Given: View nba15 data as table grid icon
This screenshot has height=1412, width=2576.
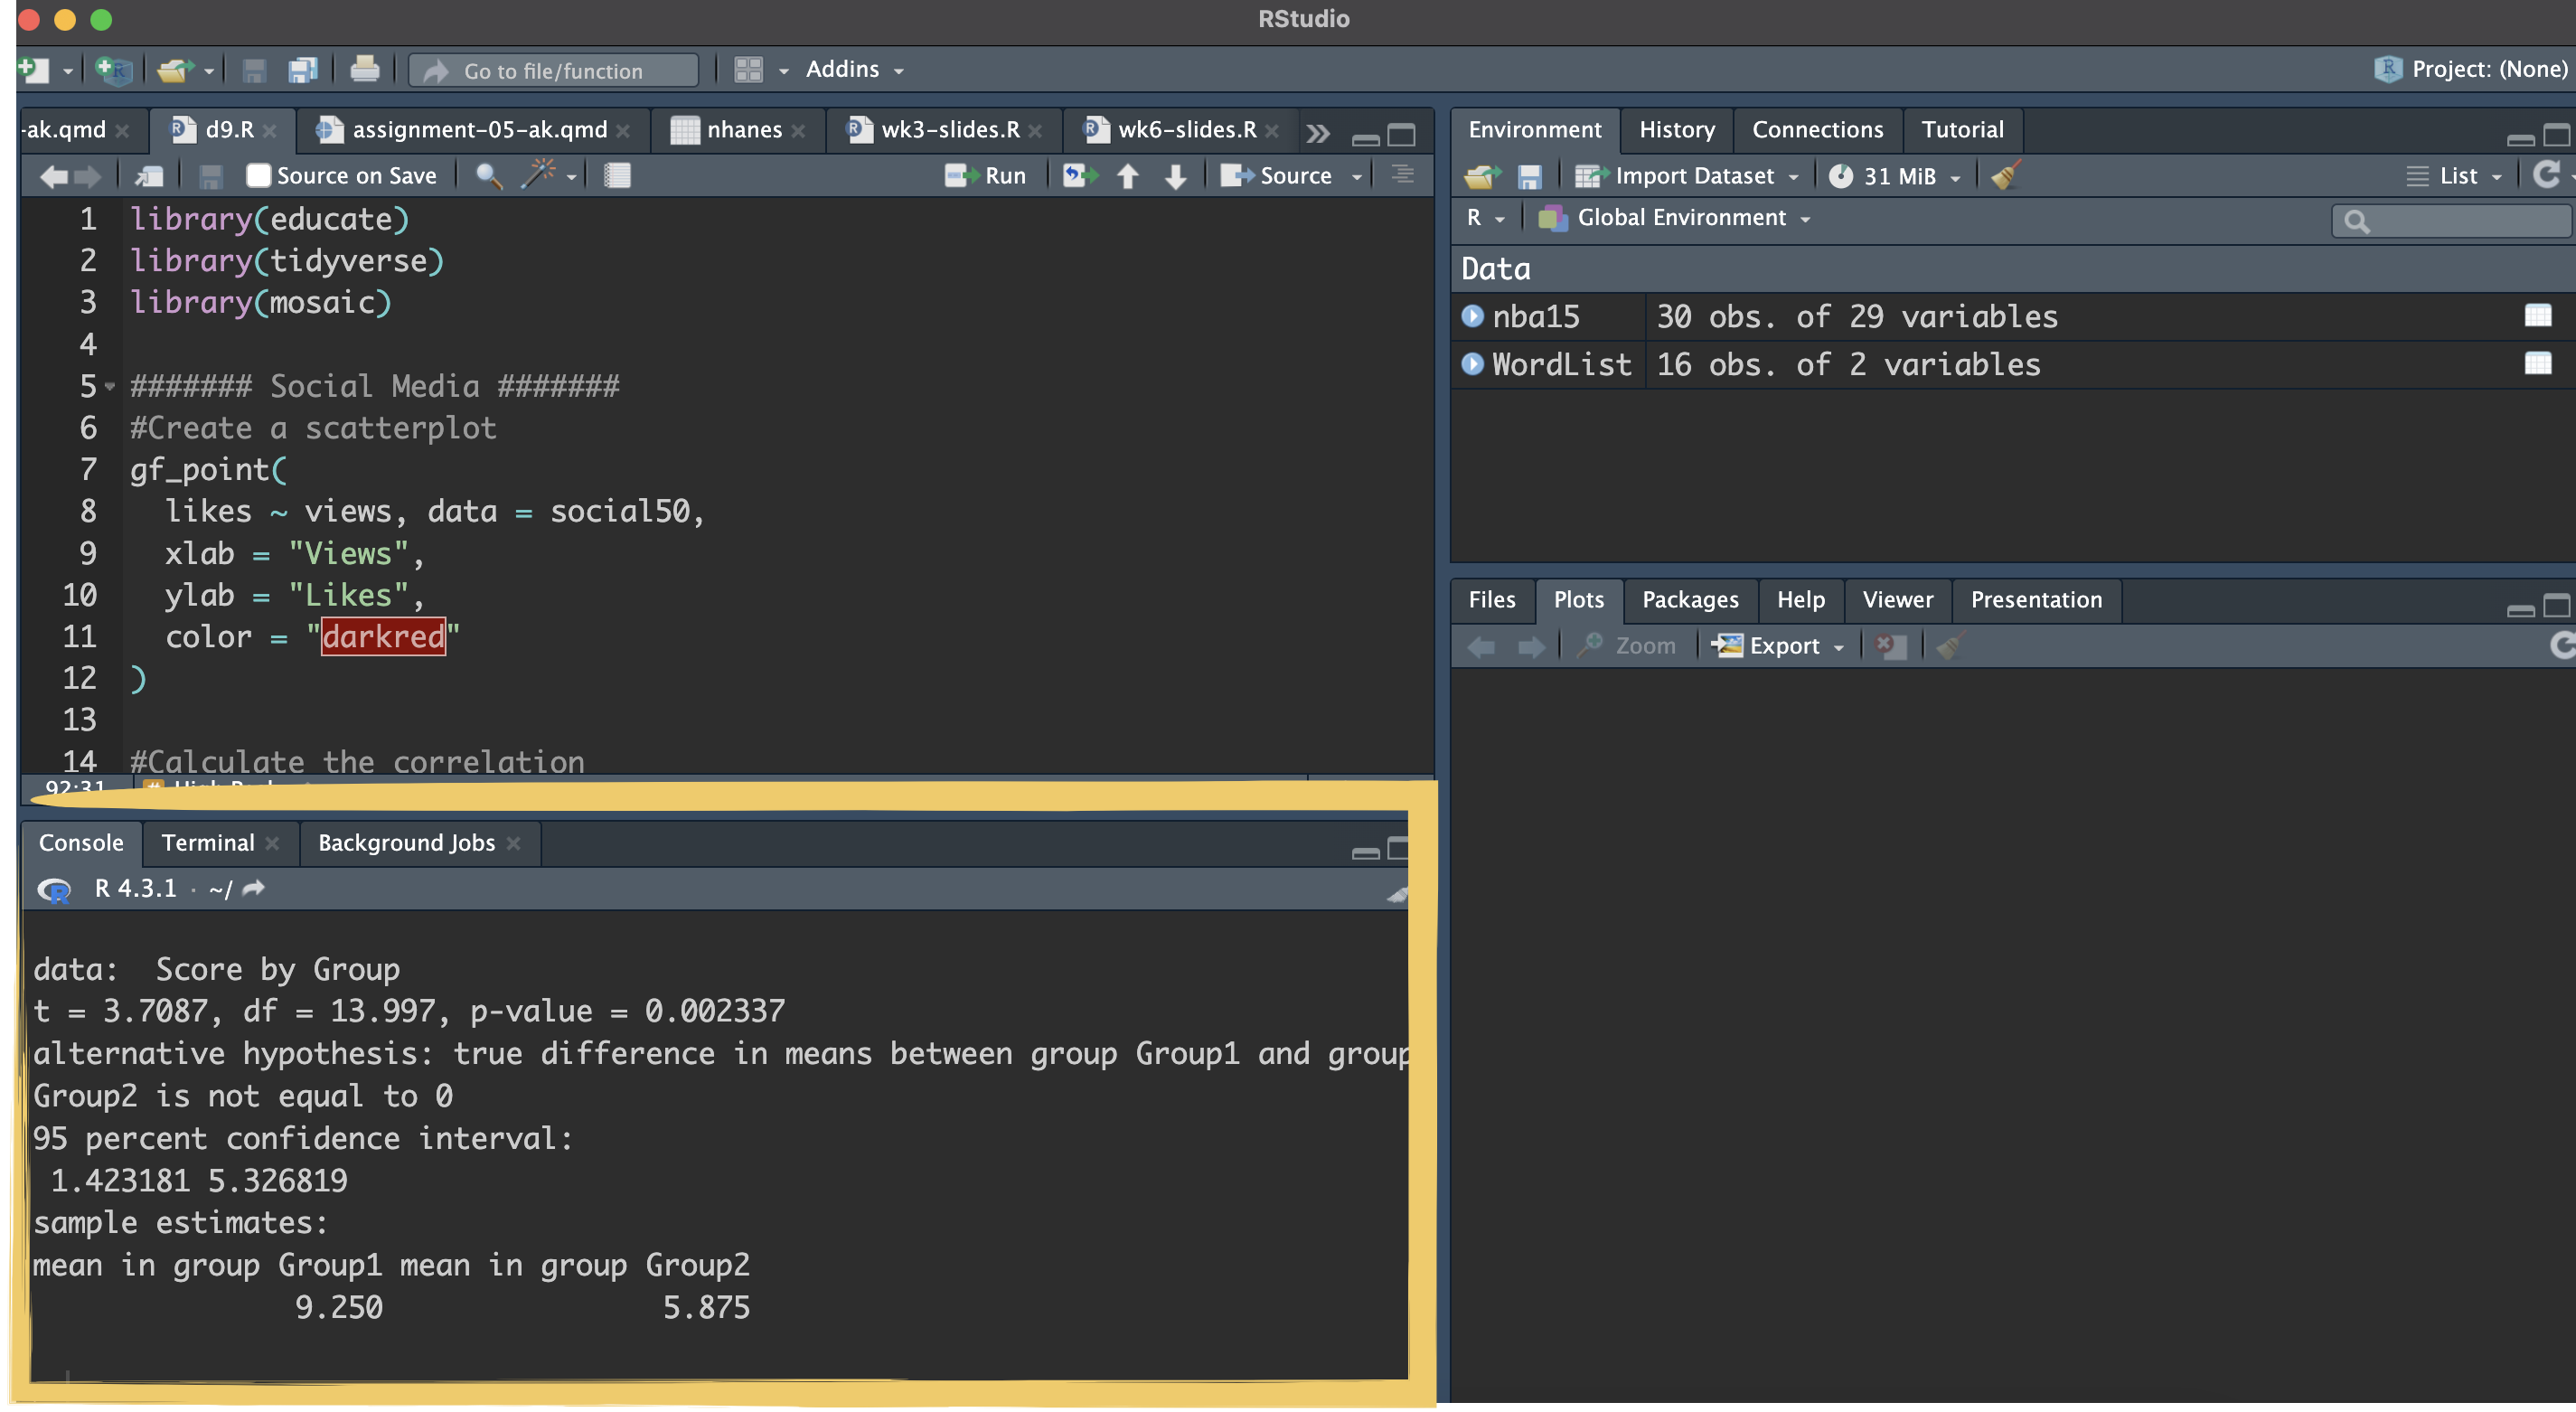Looking at the screenshot, I should (x=2537, y=316).
